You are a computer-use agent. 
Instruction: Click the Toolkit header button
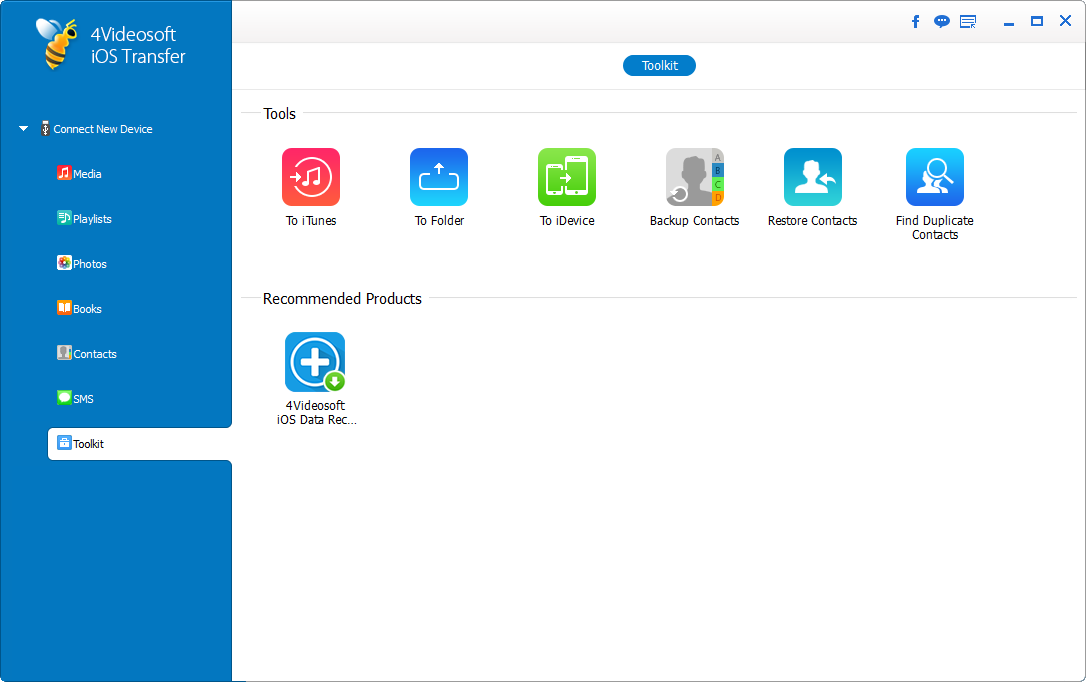tap(659, 65)
